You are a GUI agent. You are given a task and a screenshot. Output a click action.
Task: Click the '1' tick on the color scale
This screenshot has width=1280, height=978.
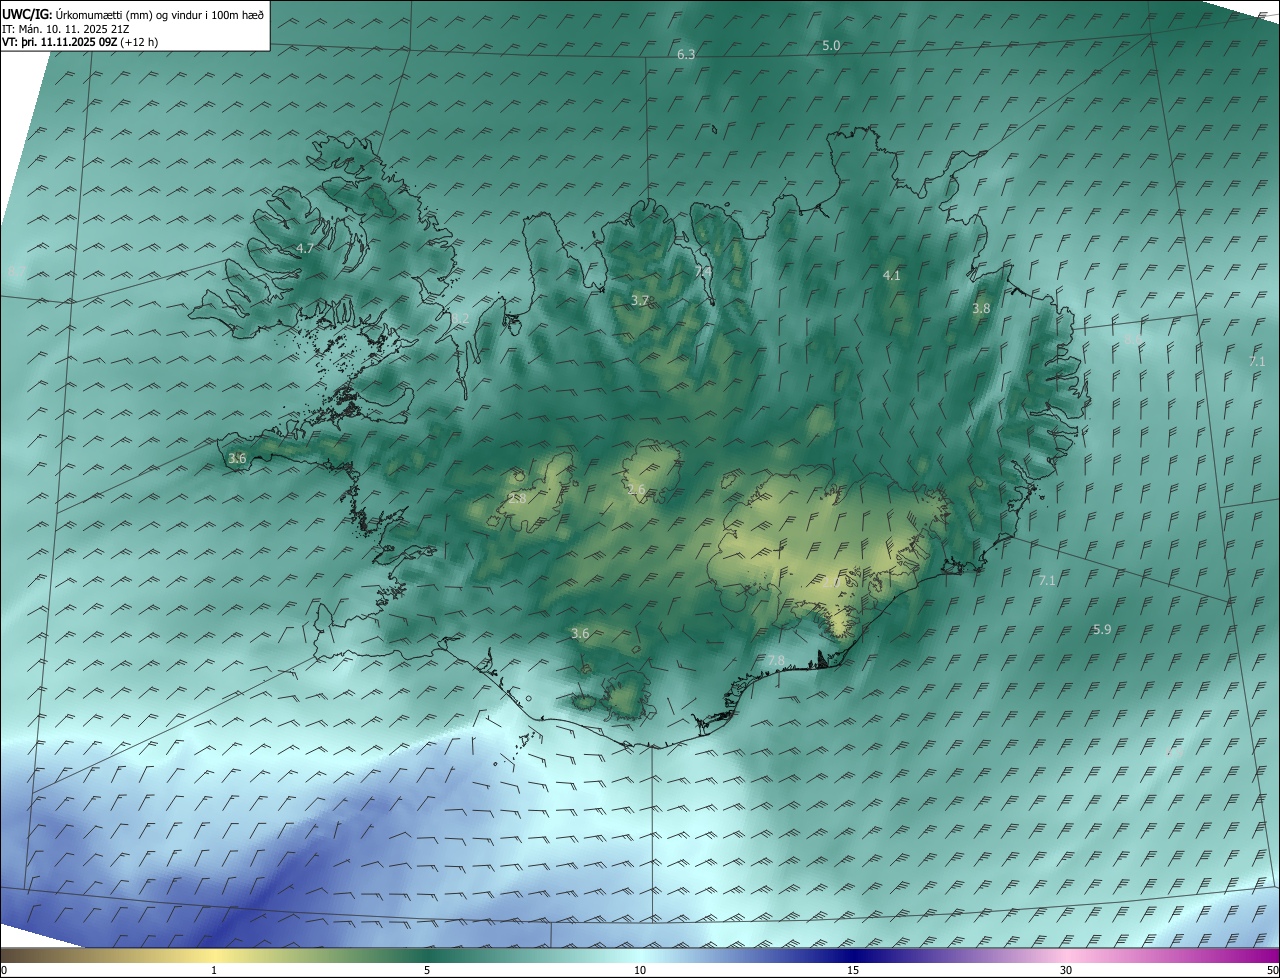pyautogui.click(x=214, y=970)
